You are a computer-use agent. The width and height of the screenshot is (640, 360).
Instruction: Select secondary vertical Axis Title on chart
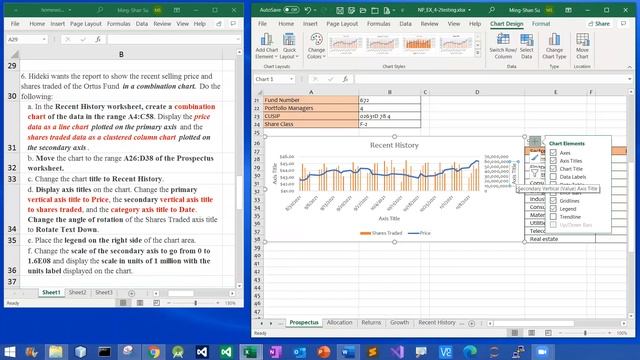(514, 173)
